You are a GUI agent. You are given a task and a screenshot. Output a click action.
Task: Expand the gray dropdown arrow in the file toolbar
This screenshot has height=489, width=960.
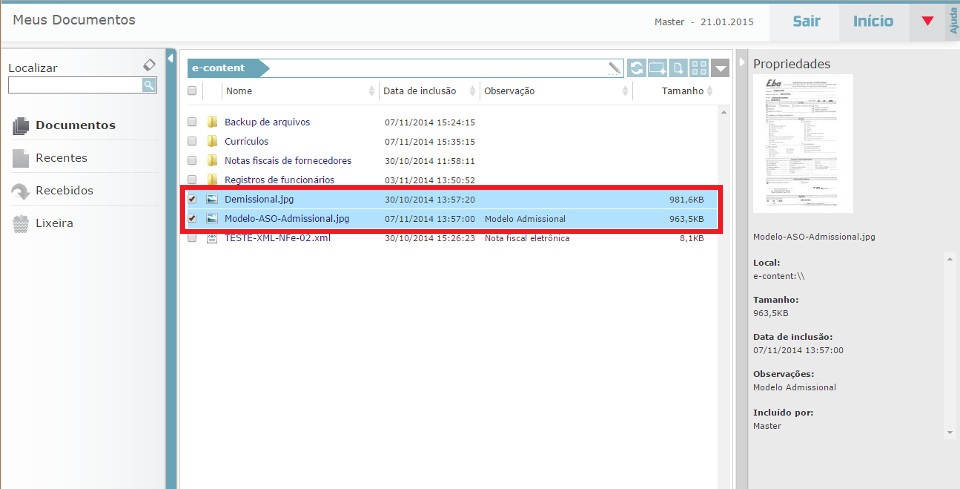[x=721, y=68]
